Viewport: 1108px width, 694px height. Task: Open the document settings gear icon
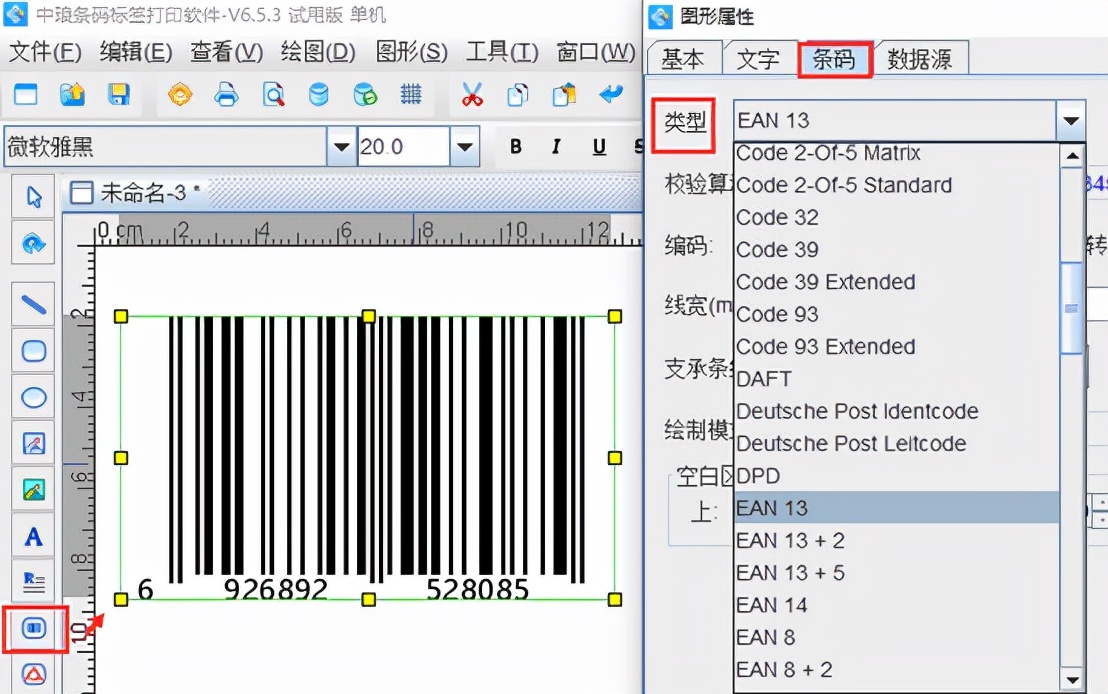[179, 94]
